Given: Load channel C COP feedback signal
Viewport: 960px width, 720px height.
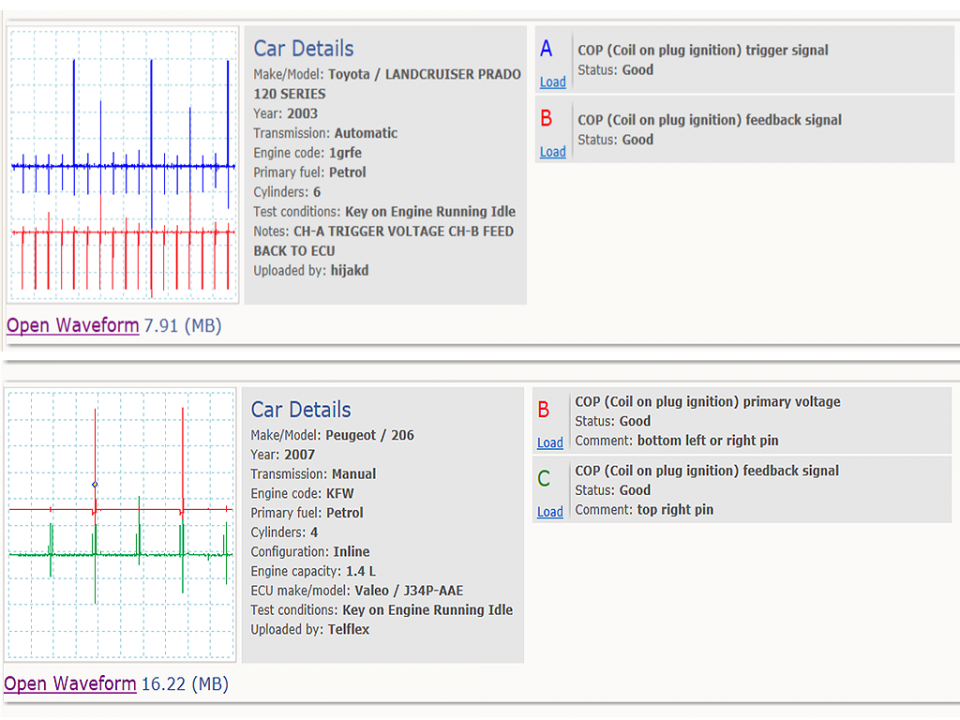Looking at the screenshot, I should (550, 512).
